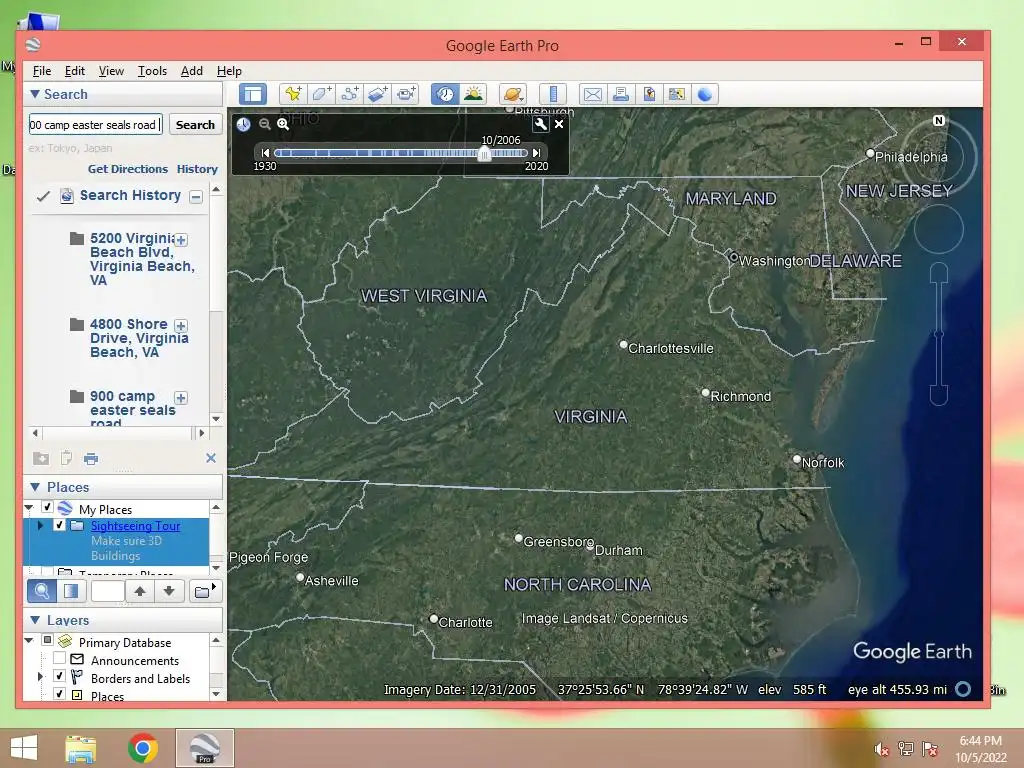Viewport: 1024px width, 768px height.
Task: Open Get Directions link
Action: coord(128,169)
